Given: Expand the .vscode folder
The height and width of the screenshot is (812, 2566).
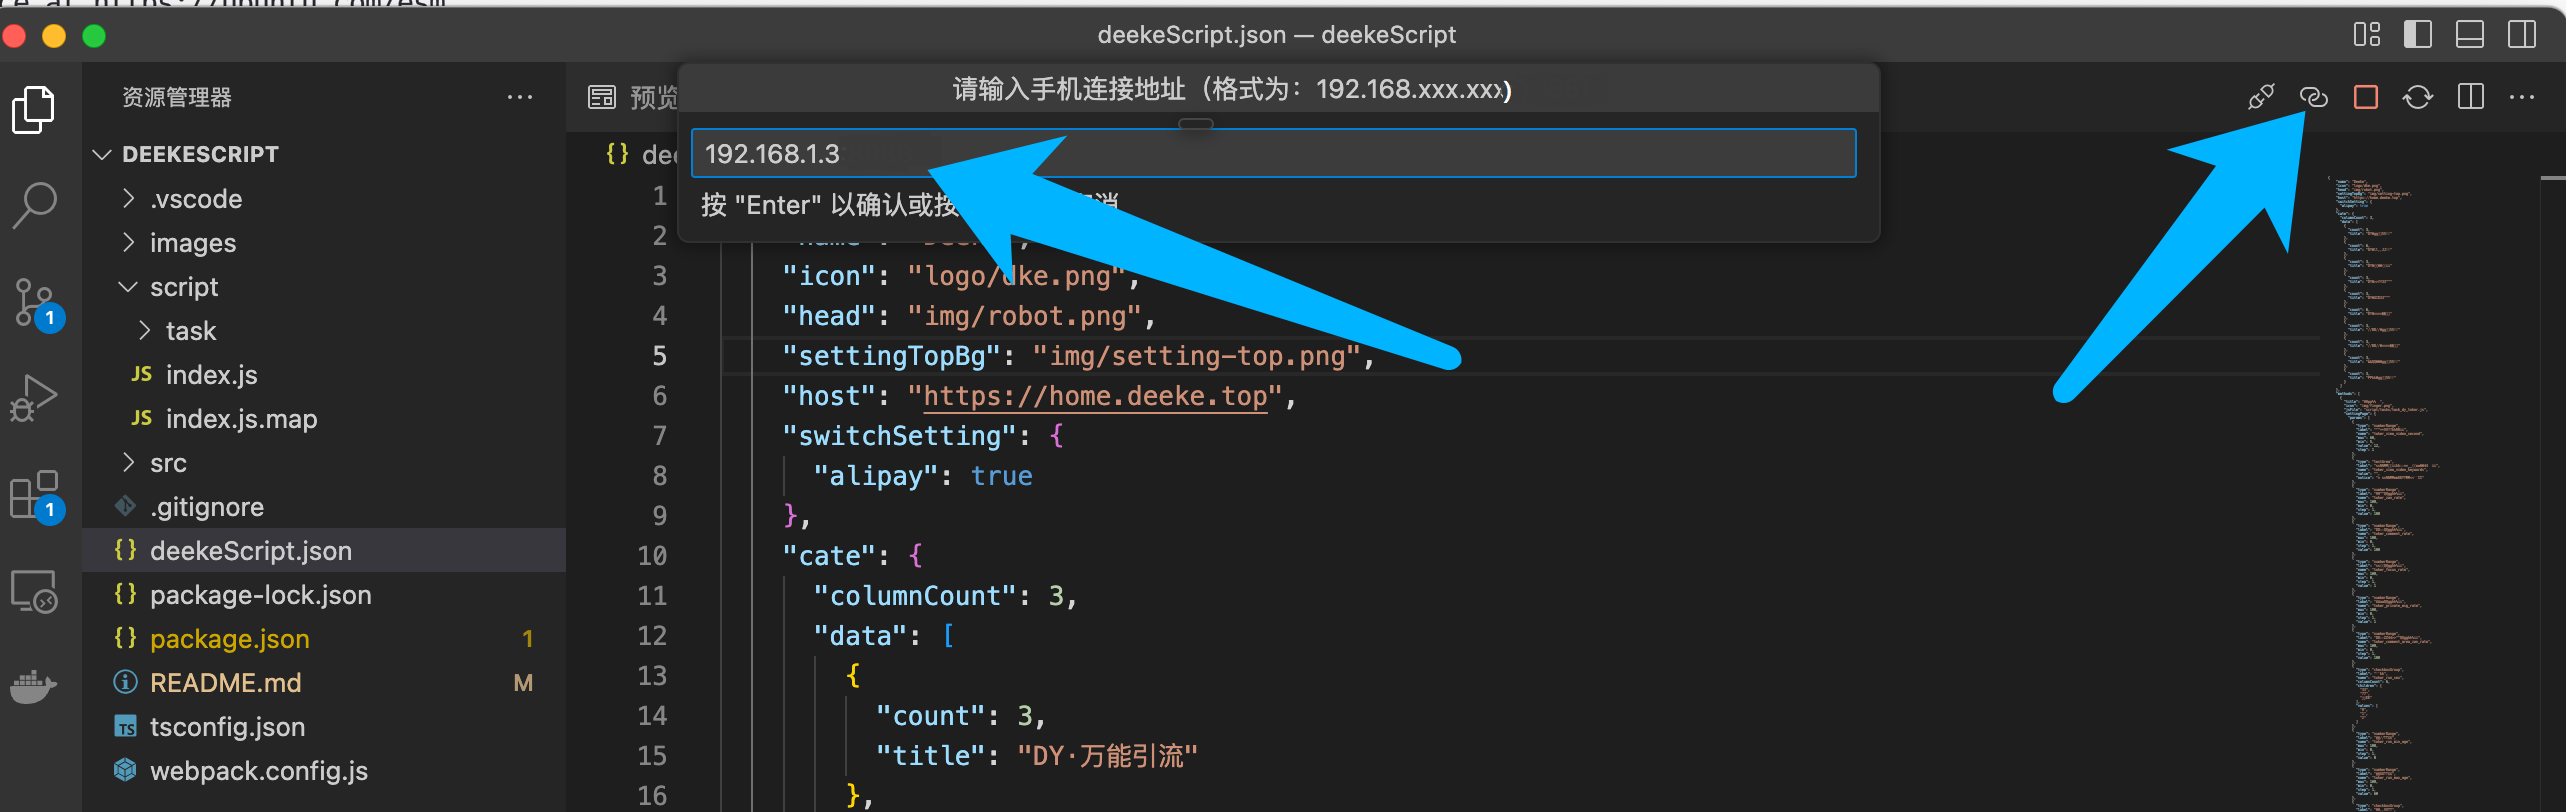Looking at the screenshot, I should 196,199.
